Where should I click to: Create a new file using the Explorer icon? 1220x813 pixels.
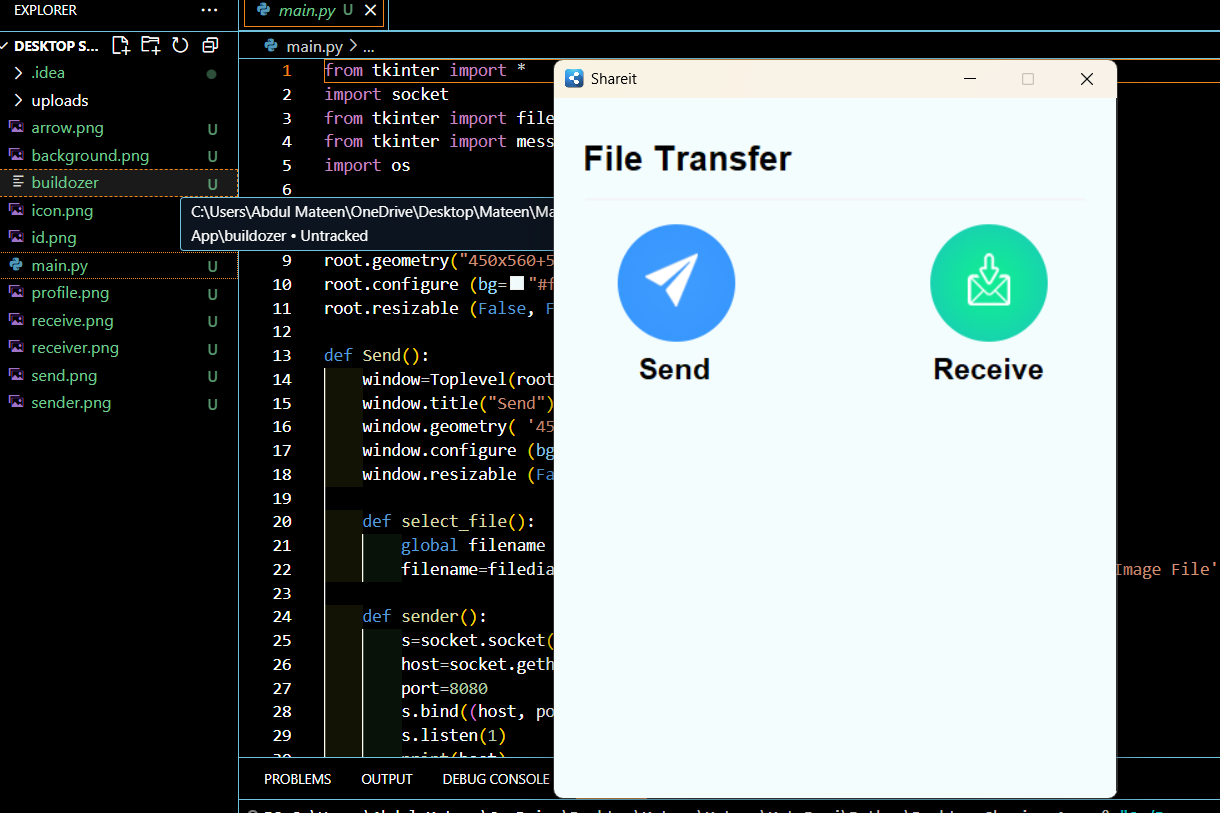120,45
